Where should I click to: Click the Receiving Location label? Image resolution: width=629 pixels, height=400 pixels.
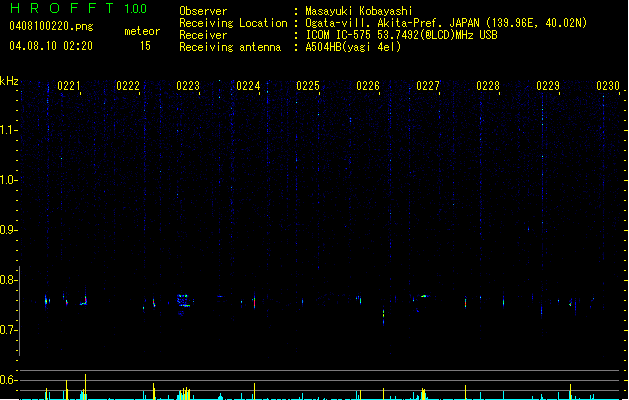tap(233, 23)
